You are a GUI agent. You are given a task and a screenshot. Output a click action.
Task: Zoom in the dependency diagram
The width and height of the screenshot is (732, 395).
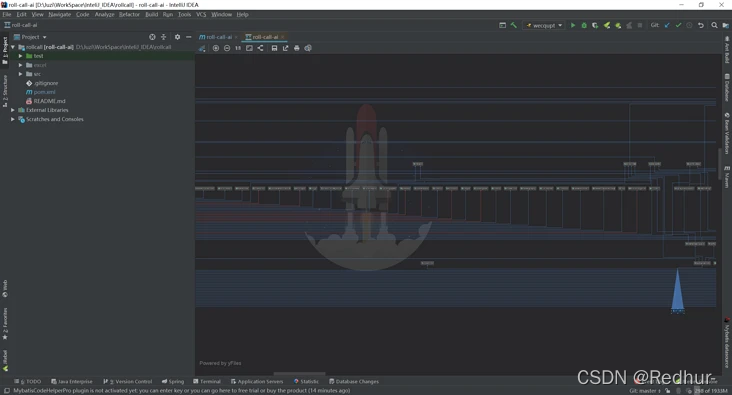click(x=216, y=48)
